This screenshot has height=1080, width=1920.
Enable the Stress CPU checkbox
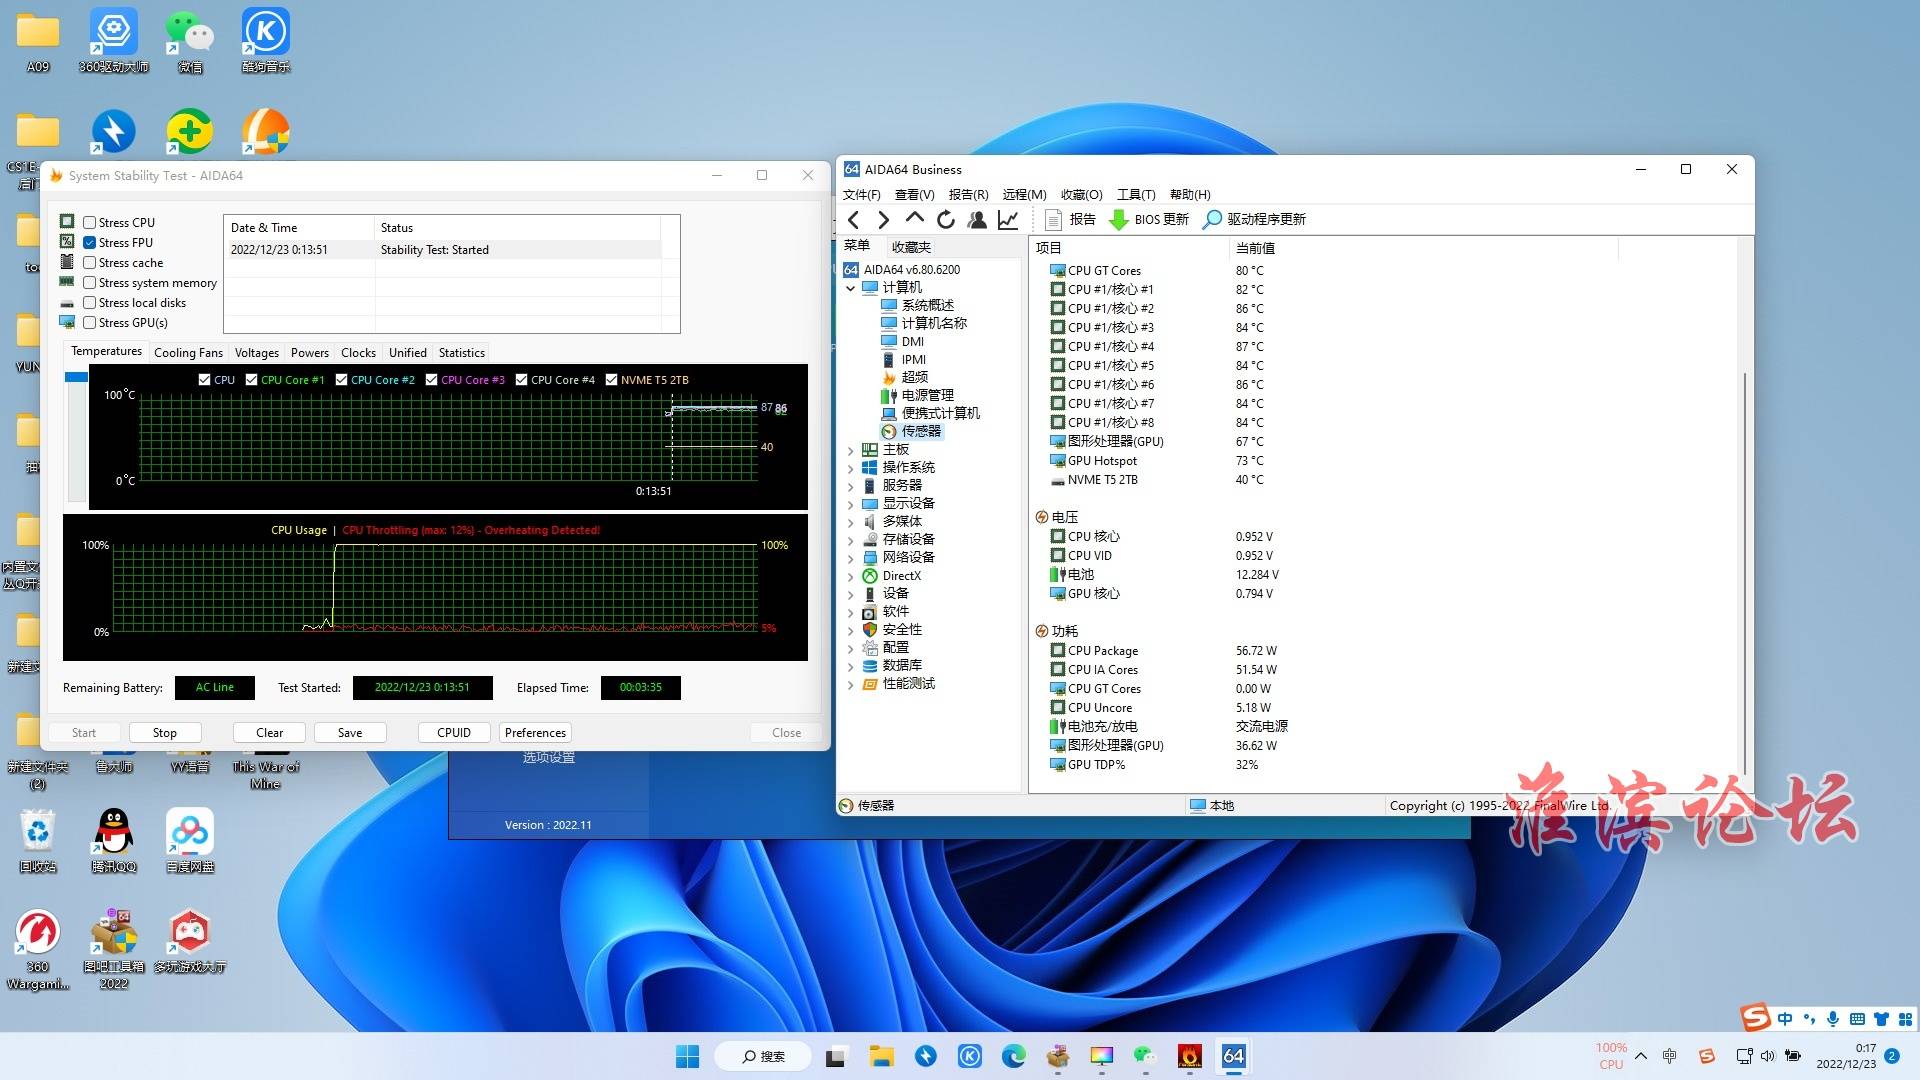coord(90,223)
